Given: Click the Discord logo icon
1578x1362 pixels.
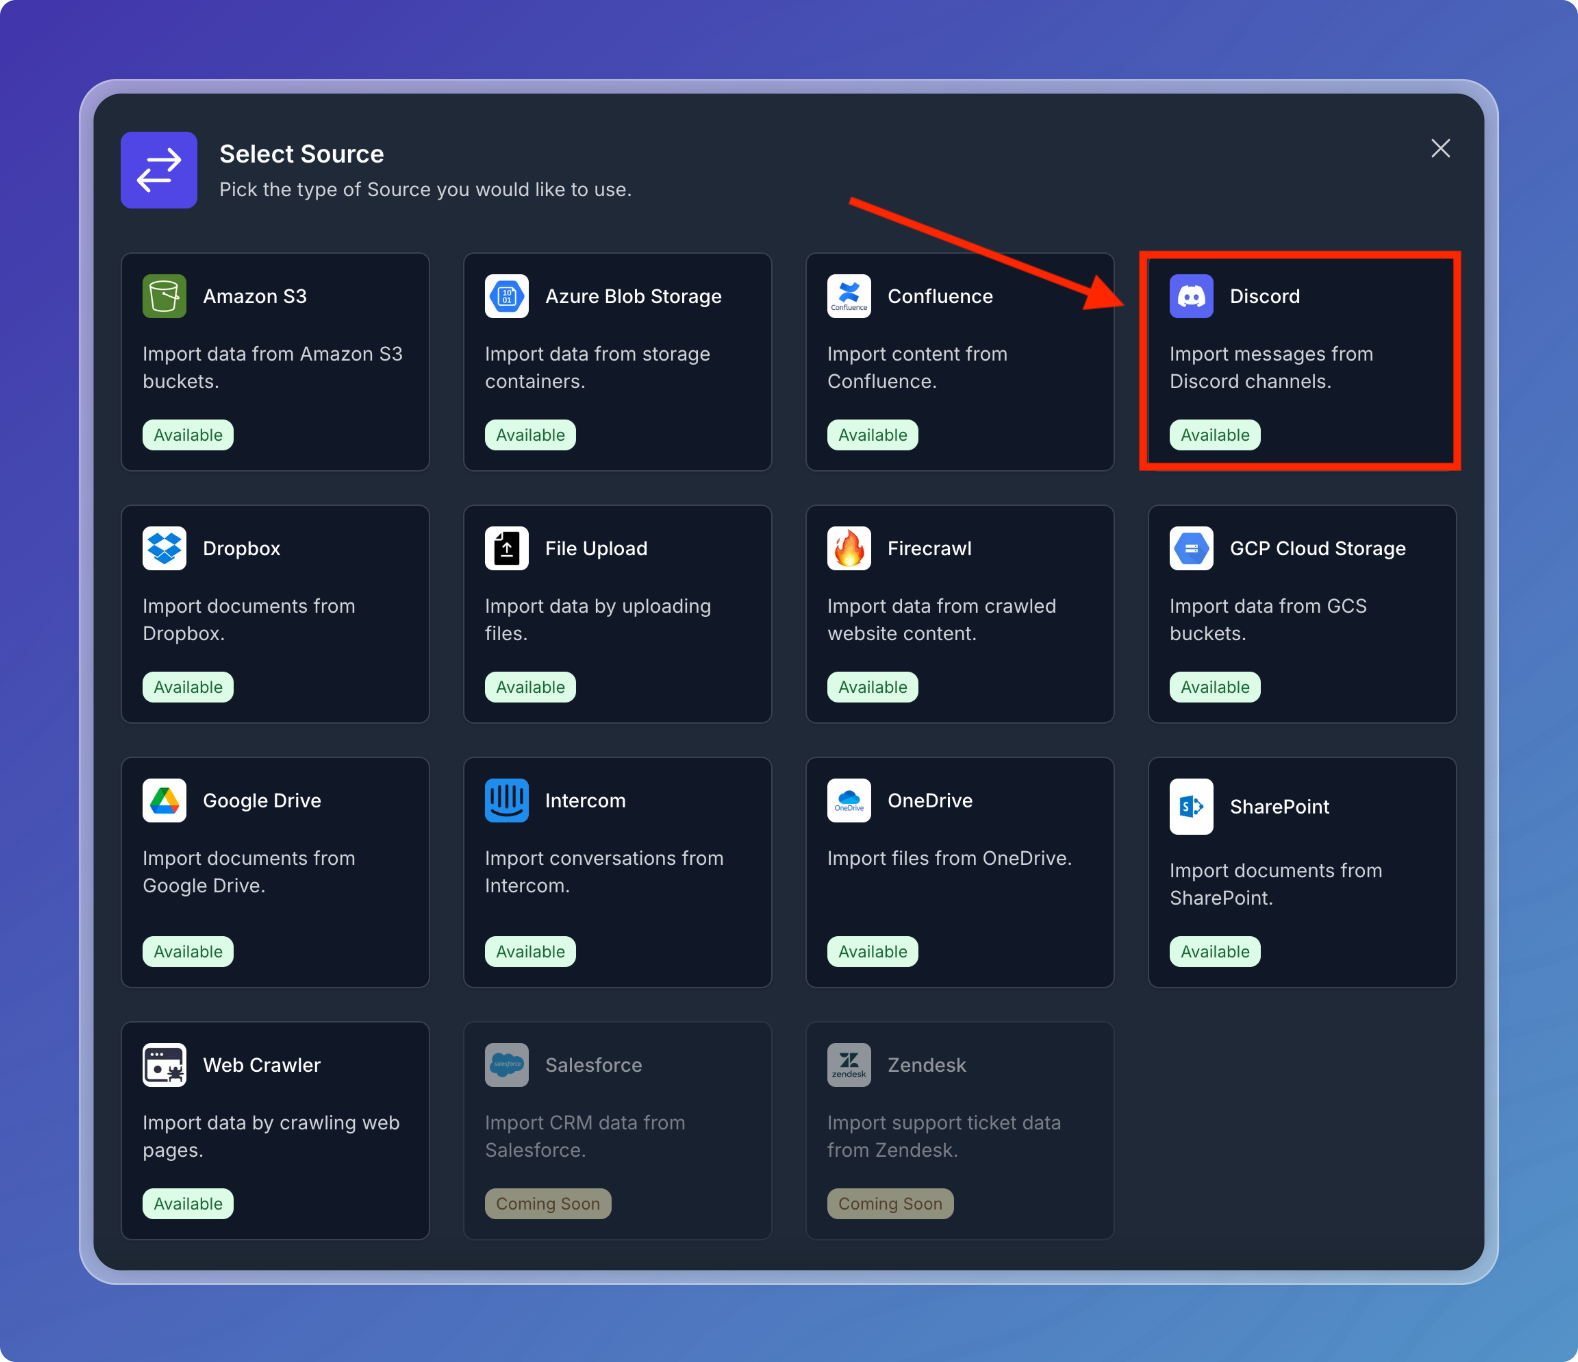Looking at the screenshot, I should pos(1192,296).
